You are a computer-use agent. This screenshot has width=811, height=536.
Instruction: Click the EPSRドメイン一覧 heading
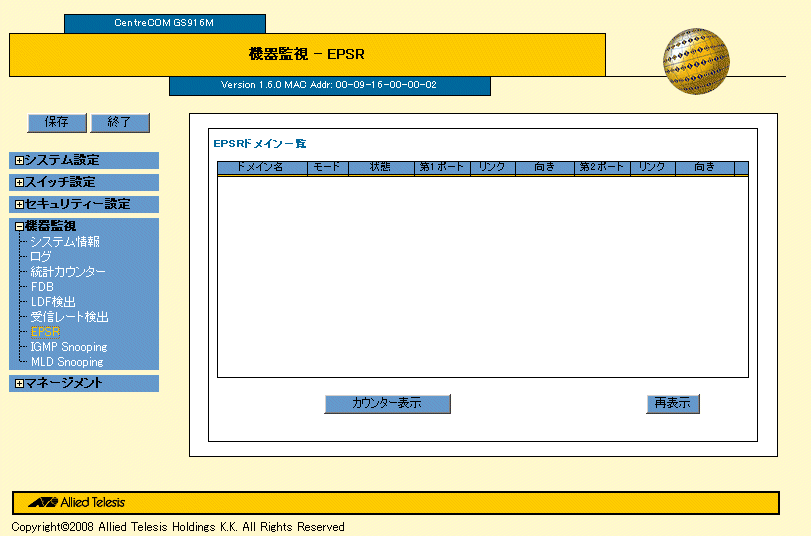pos(260,144)
